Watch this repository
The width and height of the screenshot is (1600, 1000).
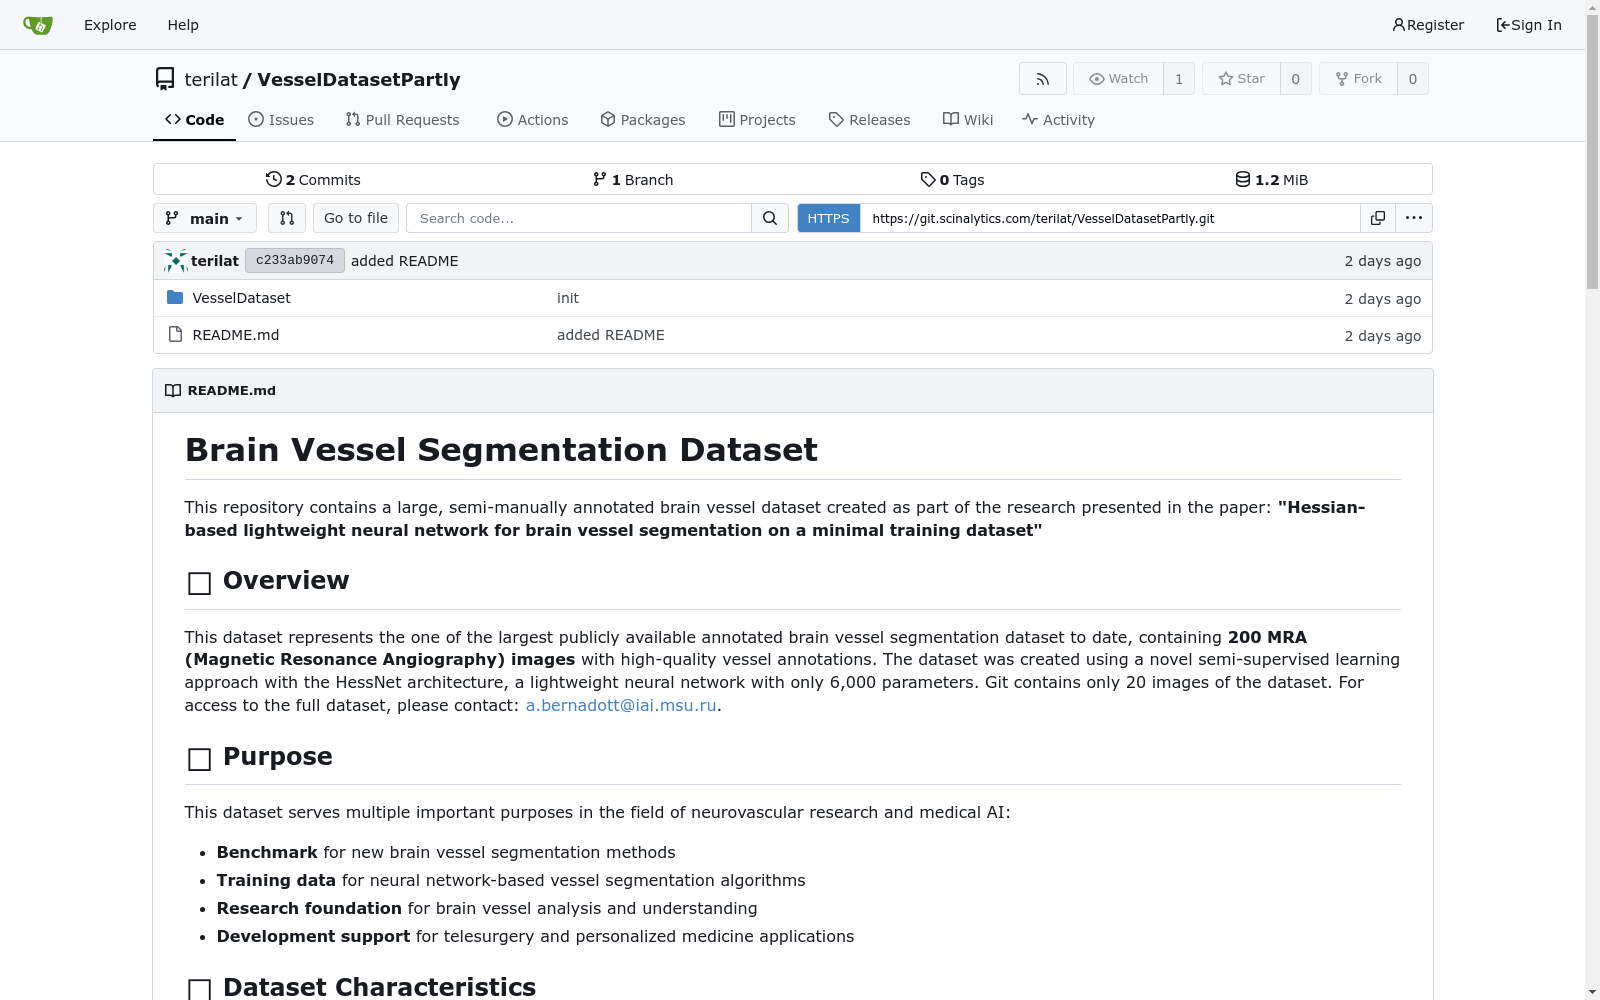[x=1118, y=79]
